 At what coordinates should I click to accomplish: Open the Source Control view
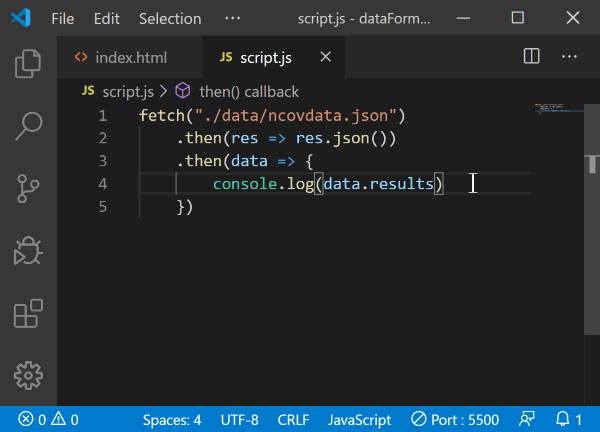coord(28,189)
